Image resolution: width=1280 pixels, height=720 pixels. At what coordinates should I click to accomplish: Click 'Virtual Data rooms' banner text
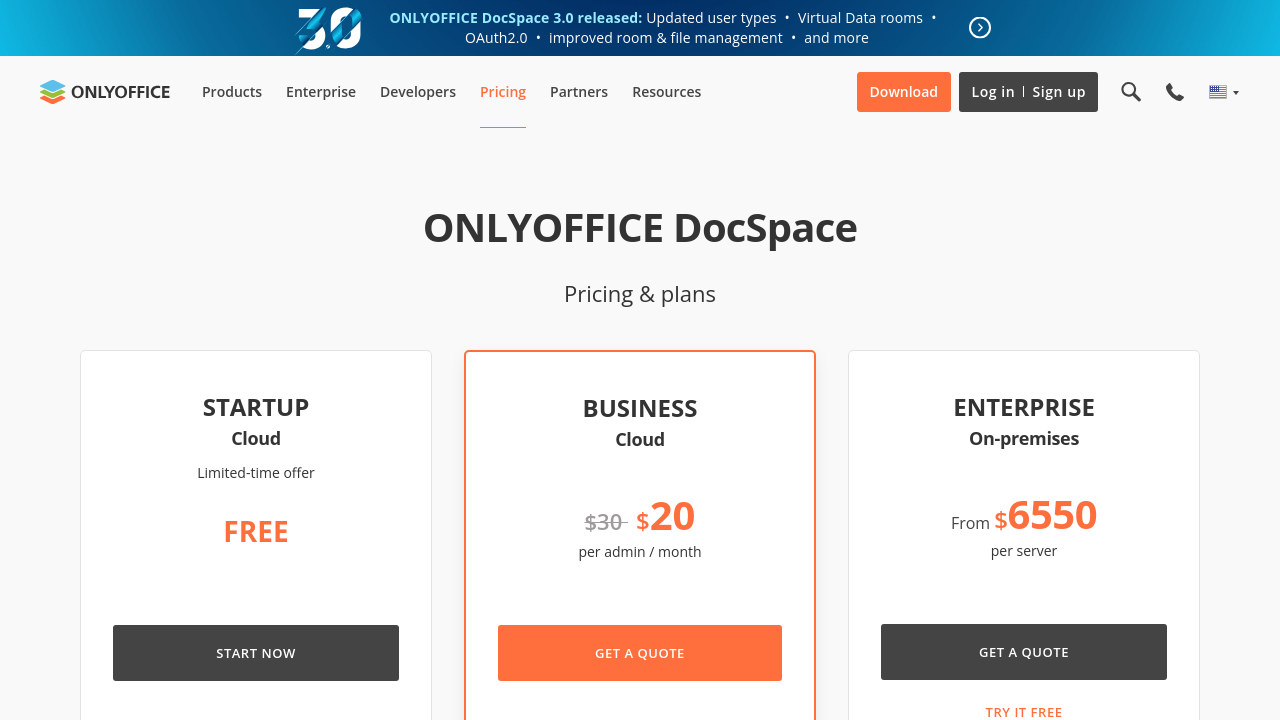pos(860,18)
